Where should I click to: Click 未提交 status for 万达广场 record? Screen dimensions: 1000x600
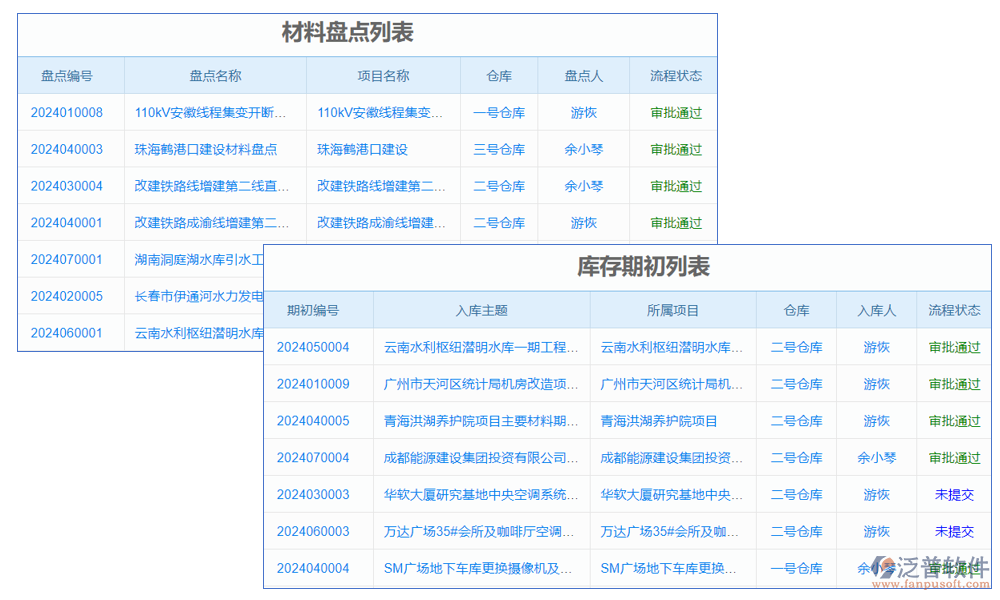click(953, 531)
